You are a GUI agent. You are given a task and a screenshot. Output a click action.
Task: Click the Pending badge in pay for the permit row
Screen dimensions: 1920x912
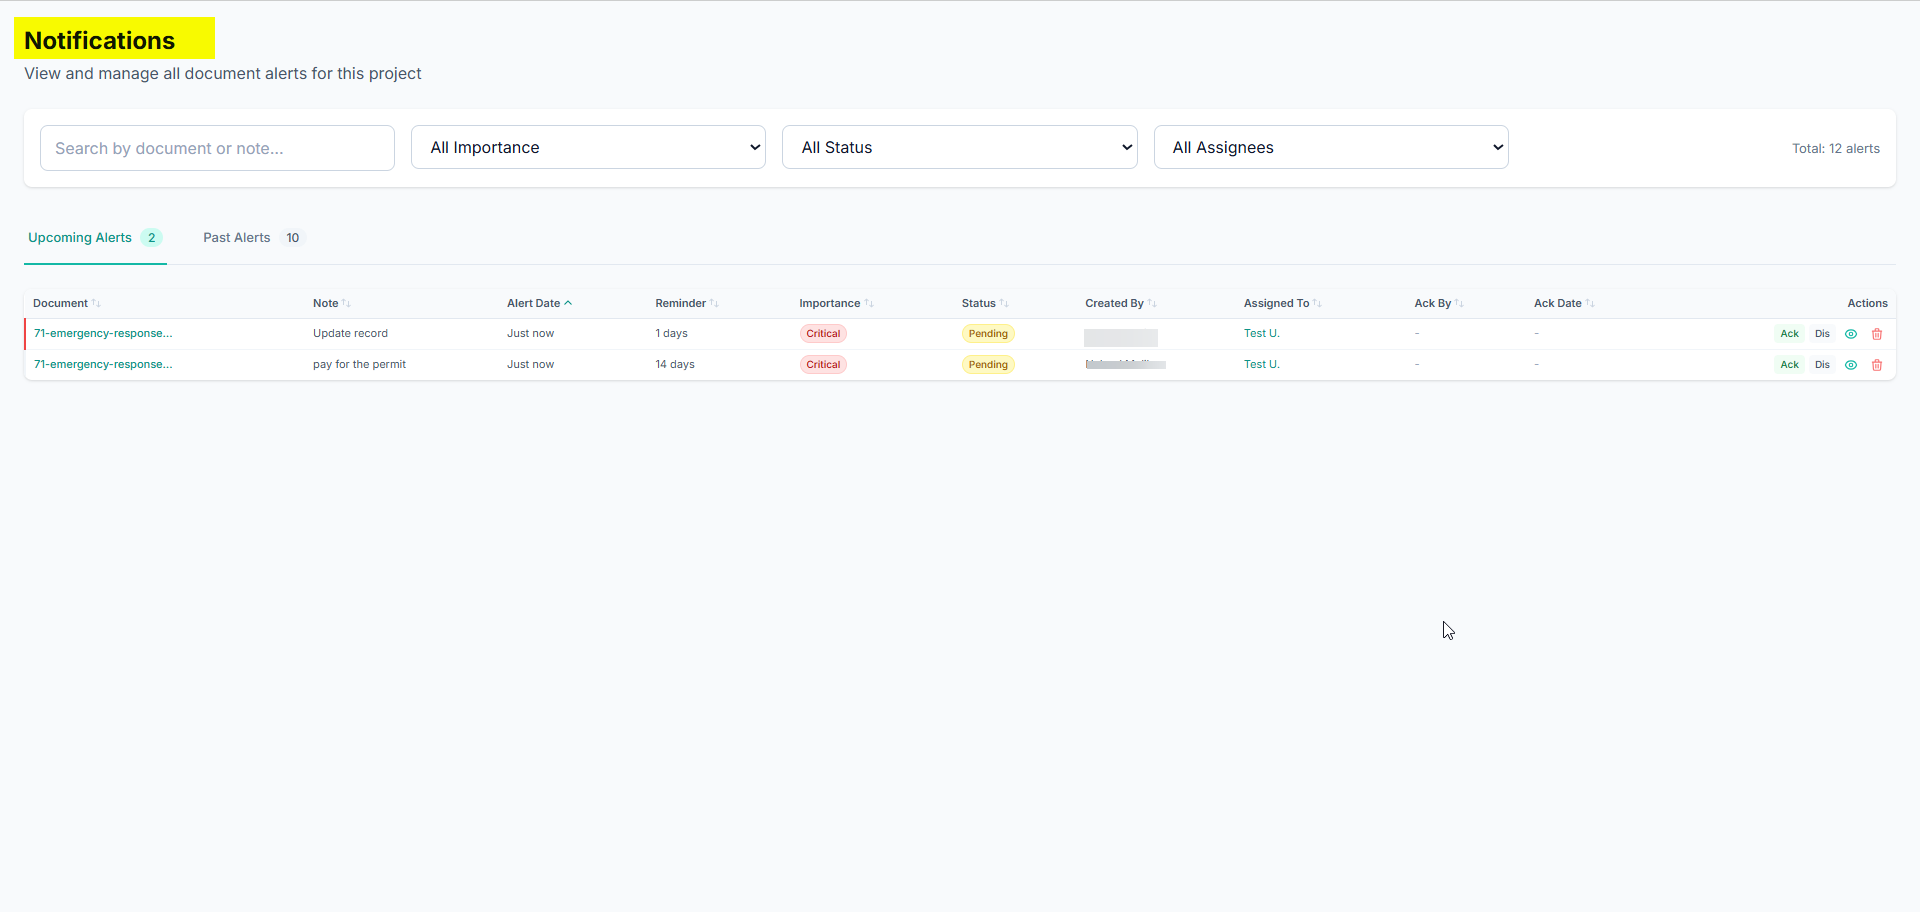pos(988,365)
